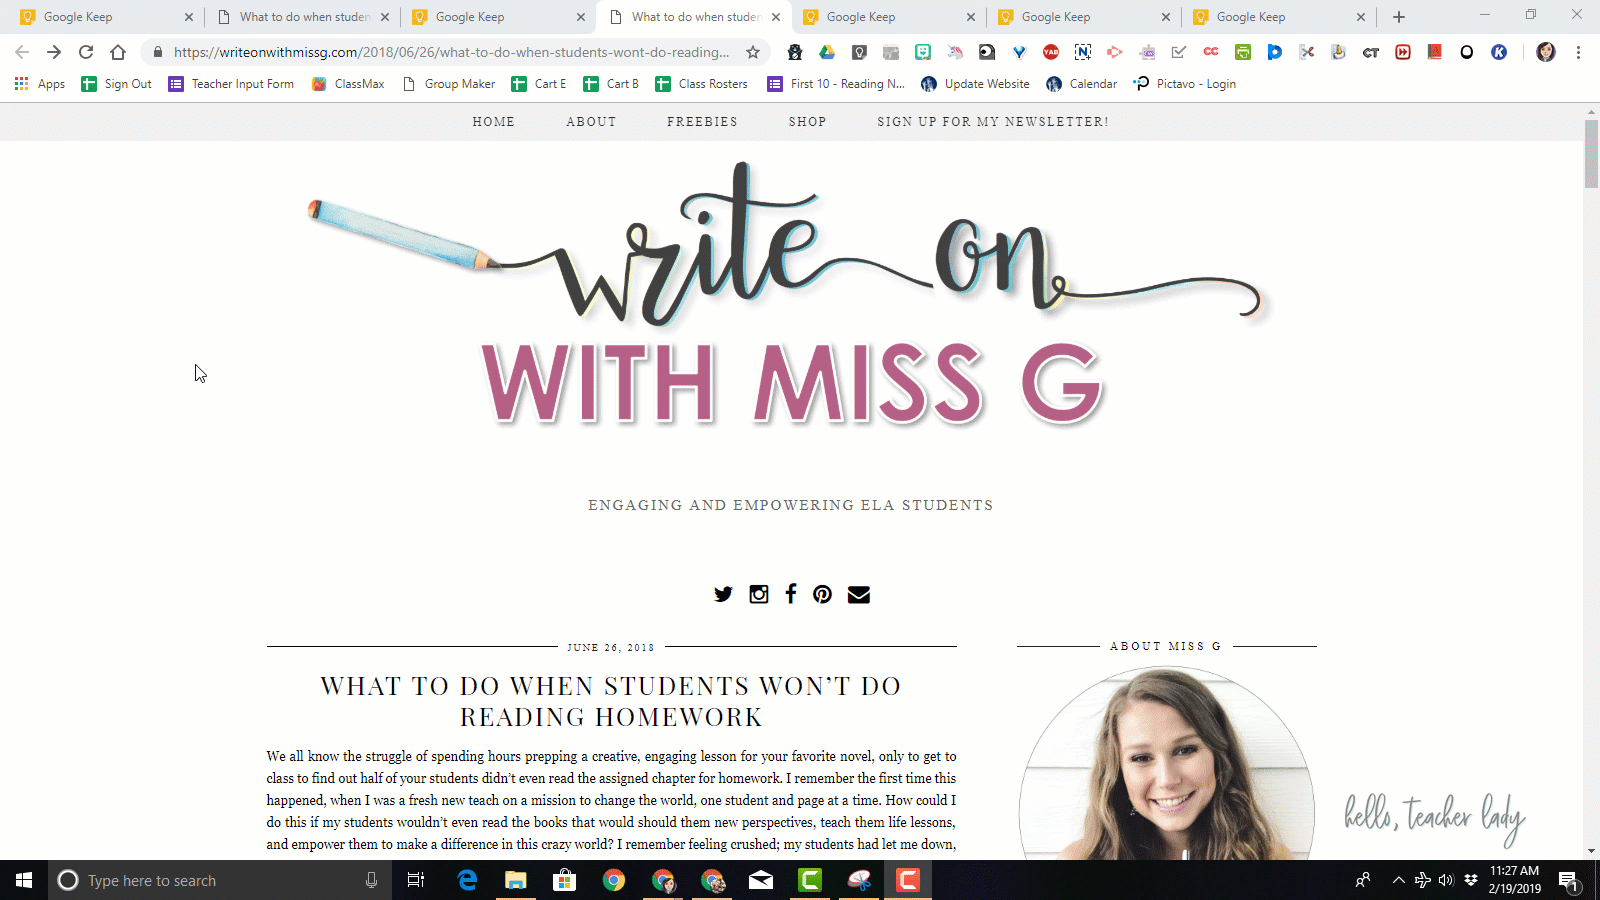1600x900 pixels.
Task: Open the Twitter social icon
Action: (723, 594)
